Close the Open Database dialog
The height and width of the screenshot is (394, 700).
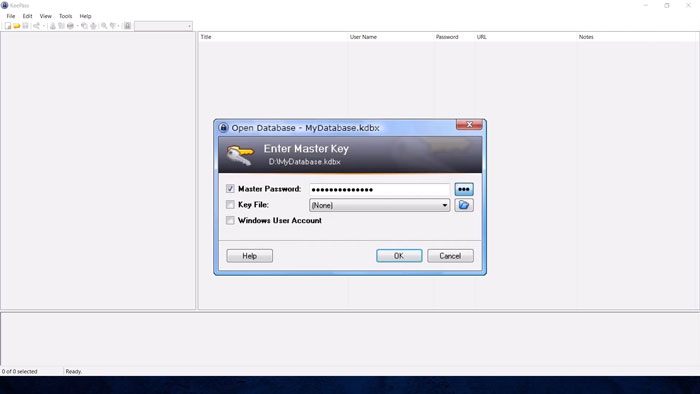point(469,124)
